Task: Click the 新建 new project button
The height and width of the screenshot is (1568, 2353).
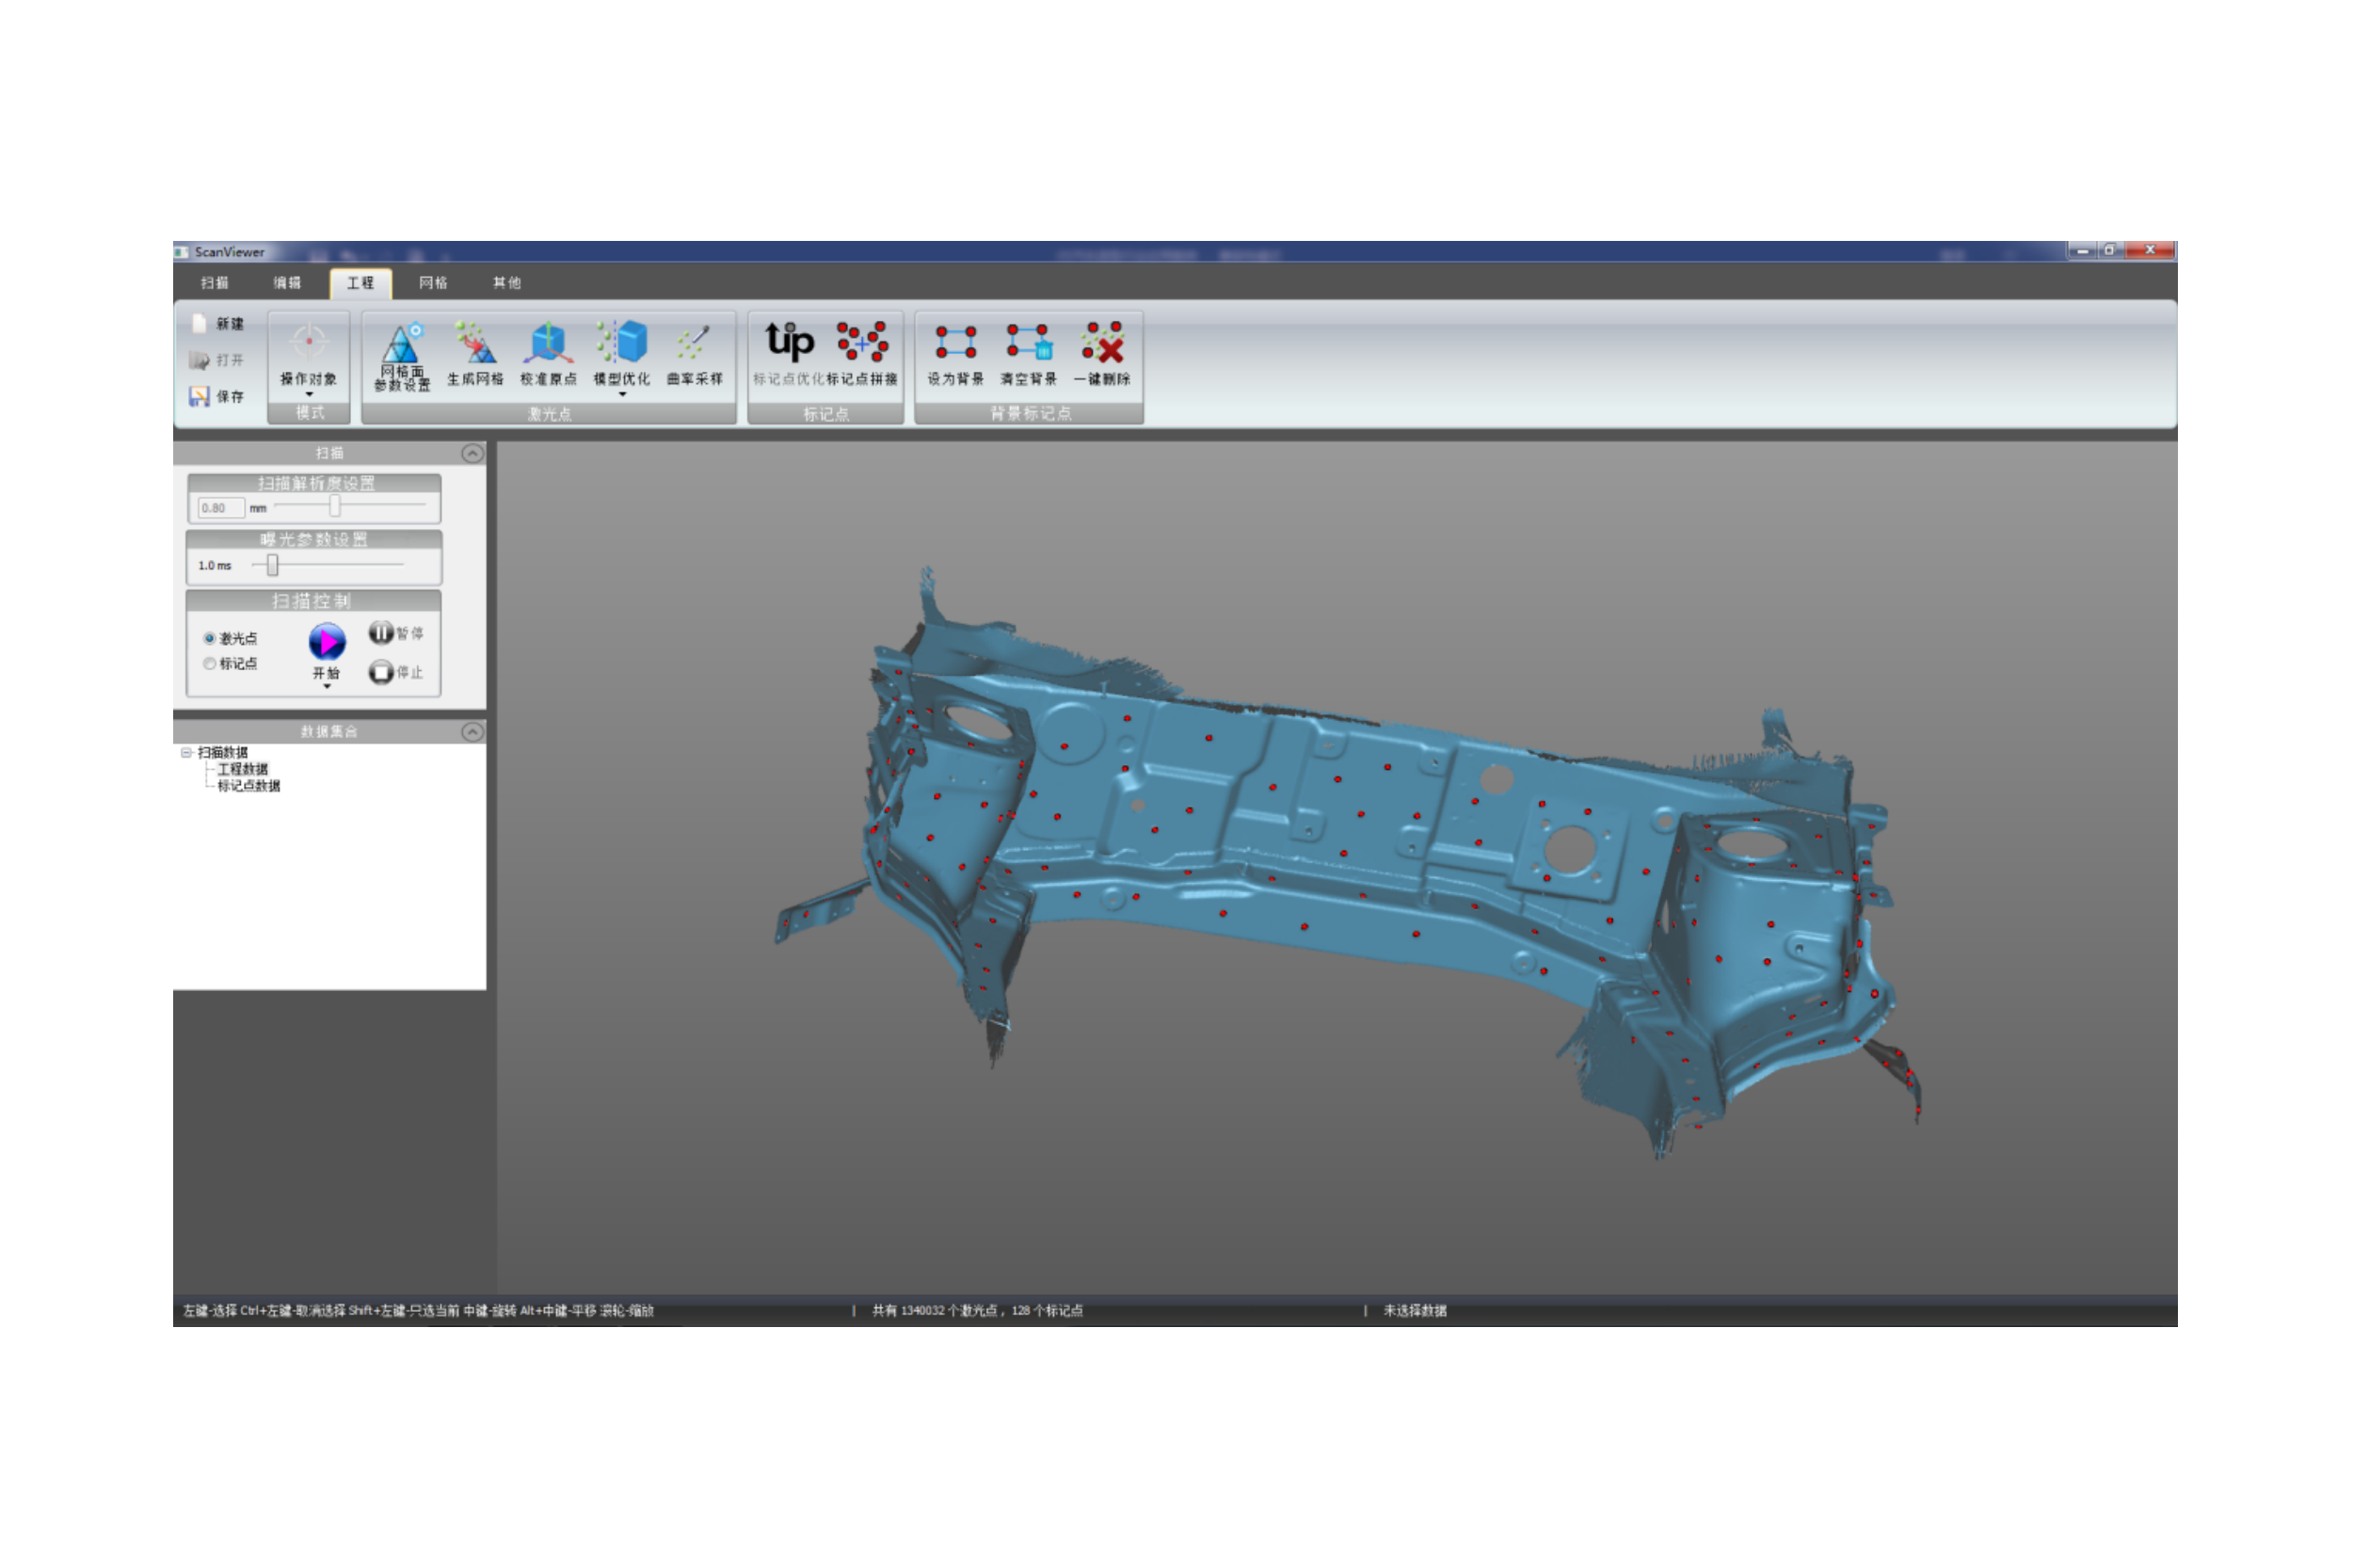Action: [x=218, y=324]
